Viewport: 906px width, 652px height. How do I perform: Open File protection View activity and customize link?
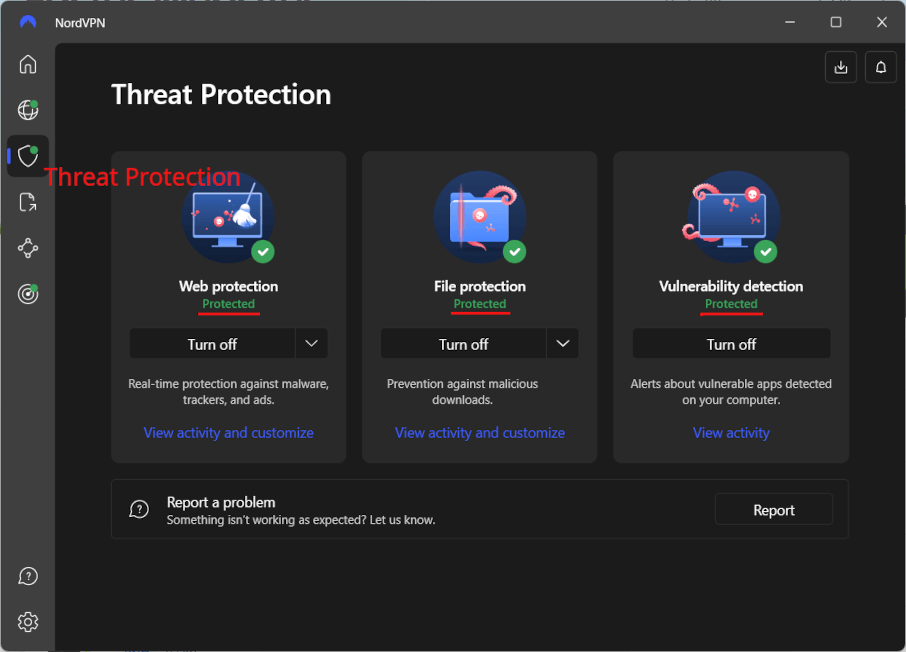(x=480, y=433)
